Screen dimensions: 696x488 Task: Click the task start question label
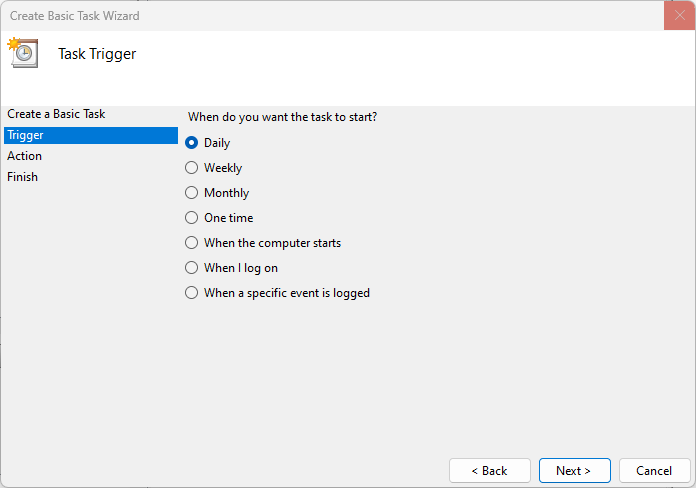click(x=283, y=117)
